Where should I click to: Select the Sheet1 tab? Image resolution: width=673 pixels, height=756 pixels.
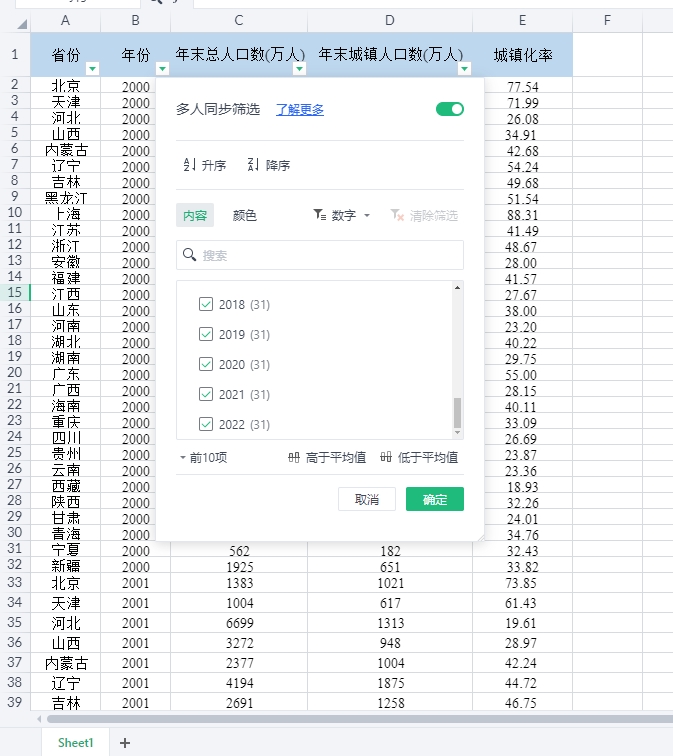pos(75,743)
